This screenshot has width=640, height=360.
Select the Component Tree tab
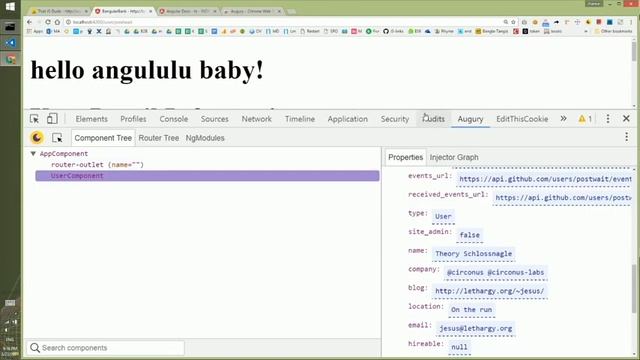click(x=103, y=138)
